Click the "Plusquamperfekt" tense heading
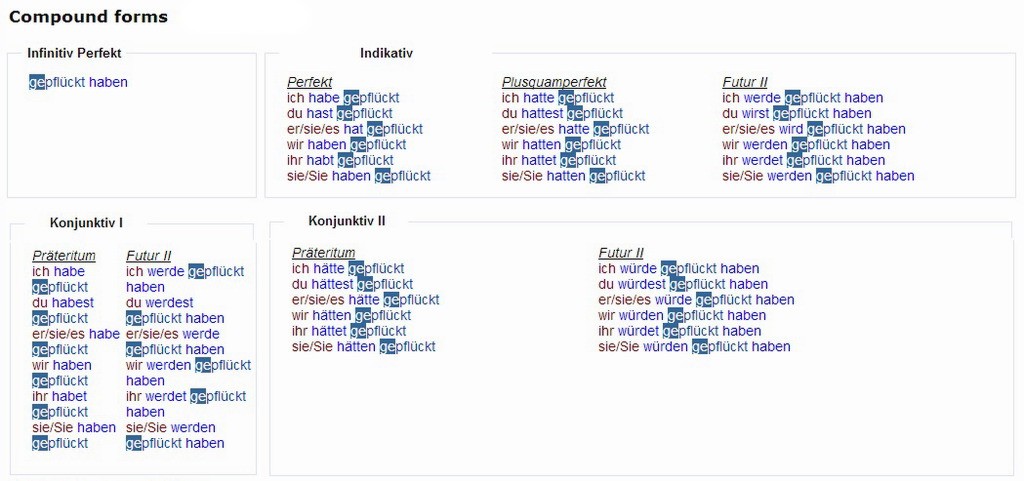Image resolution: width=1024 pixels, height=481 pixels. [x=554, y=82]
